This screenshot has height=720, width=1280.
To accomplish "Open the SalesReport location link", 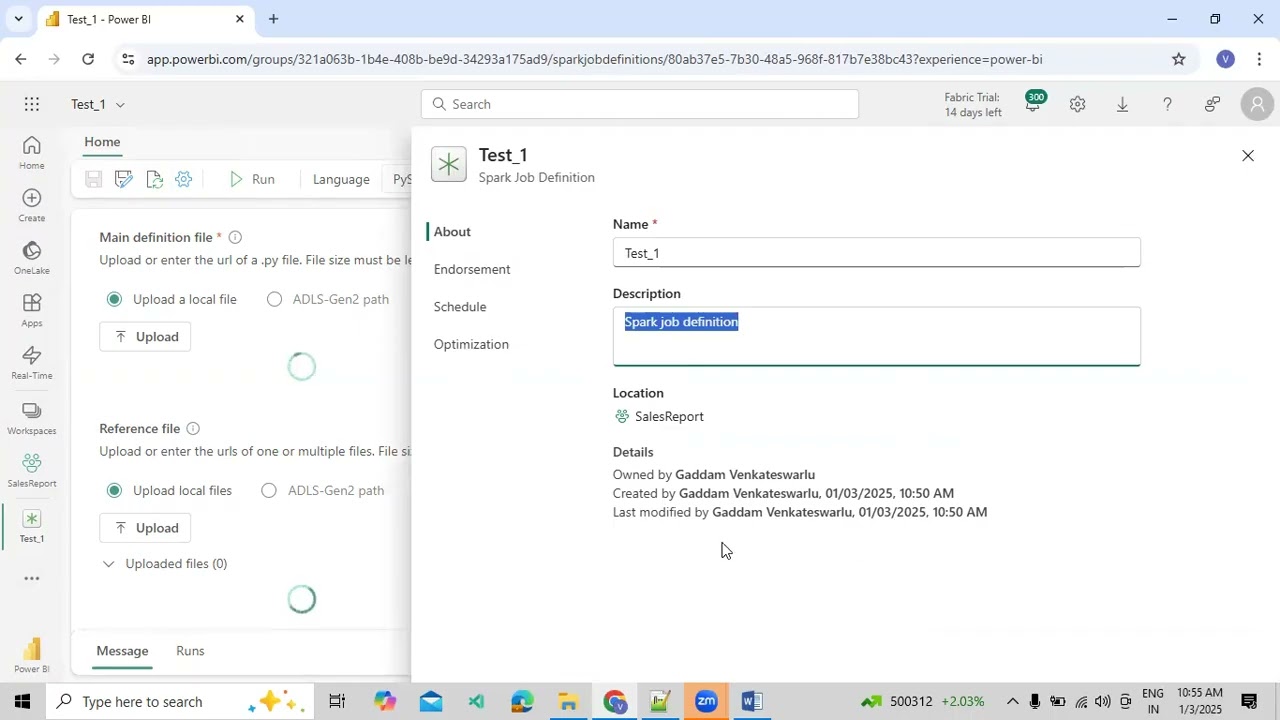I will 669,416.
